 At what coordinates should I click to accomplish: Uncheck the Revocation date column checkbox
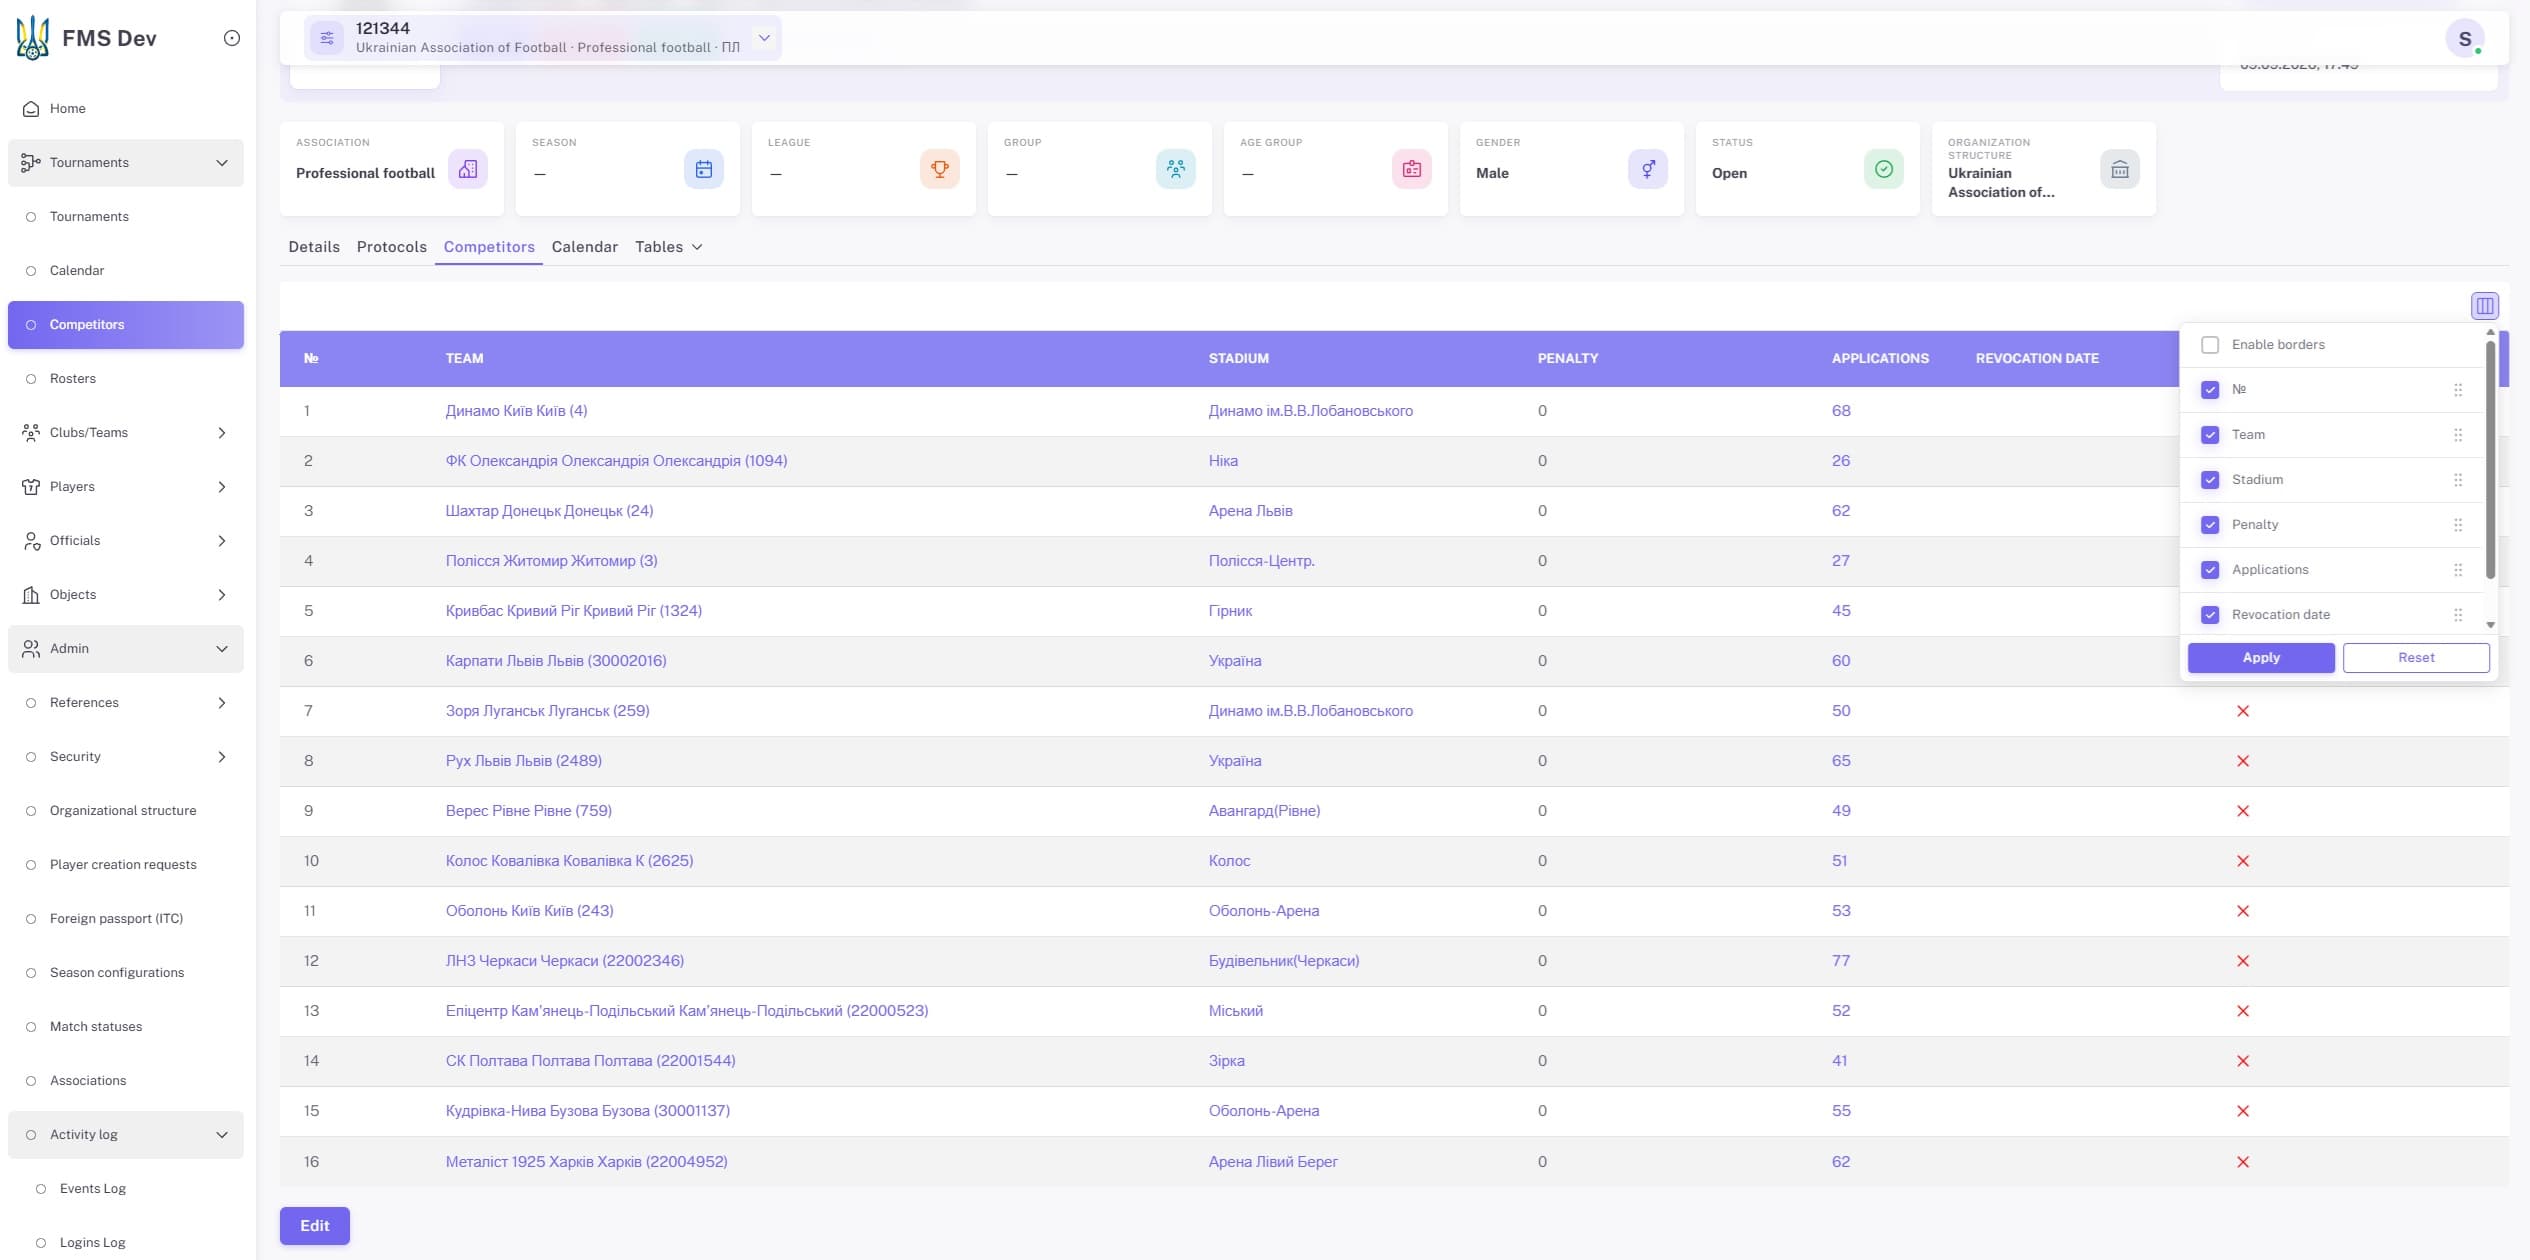pyautogui.click(x=2210, y=615)
